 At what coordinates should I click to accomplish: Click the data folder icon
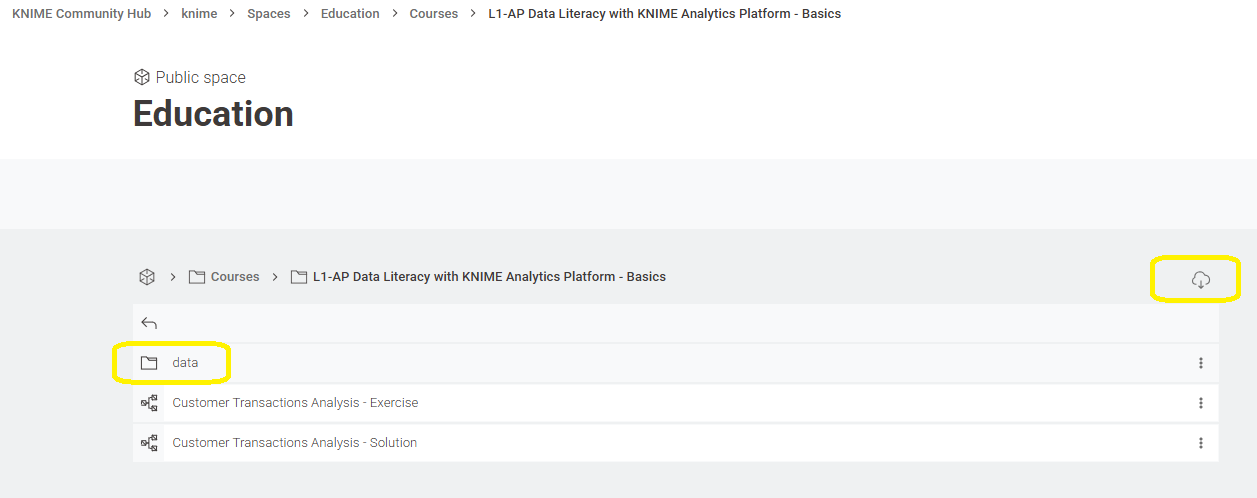click(149, 363)
